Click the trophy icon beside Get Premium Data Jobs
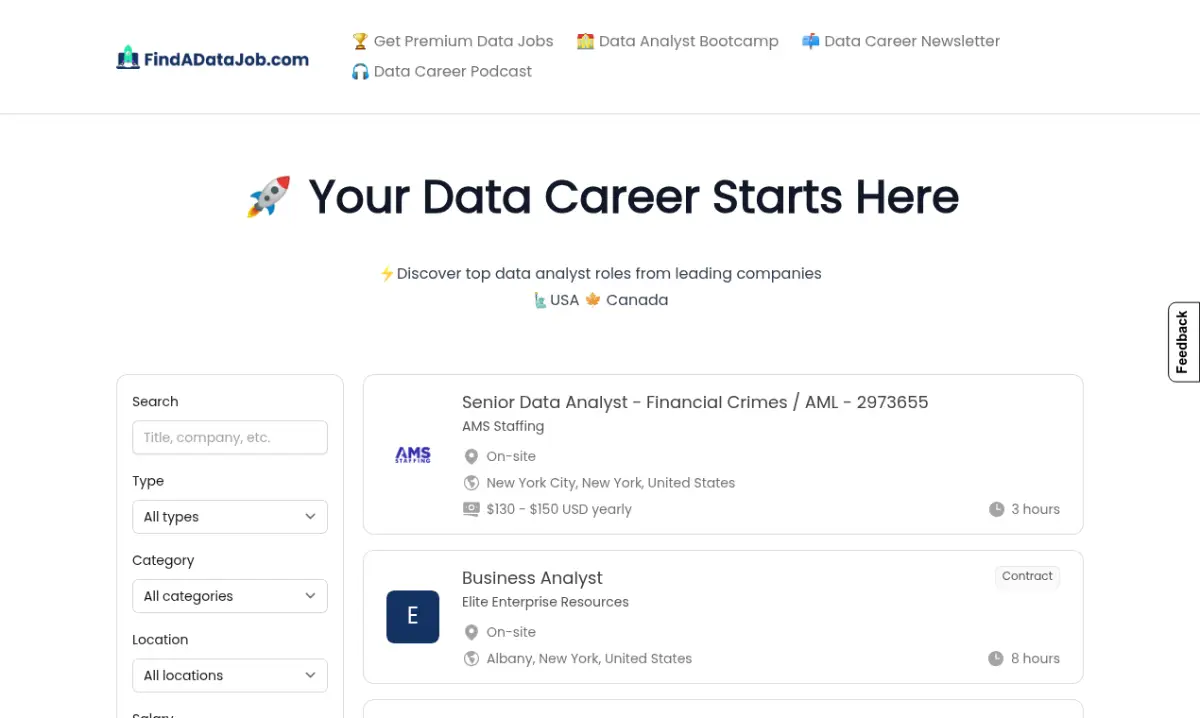Screen dimensions: 1200x718 click(360, 41)
